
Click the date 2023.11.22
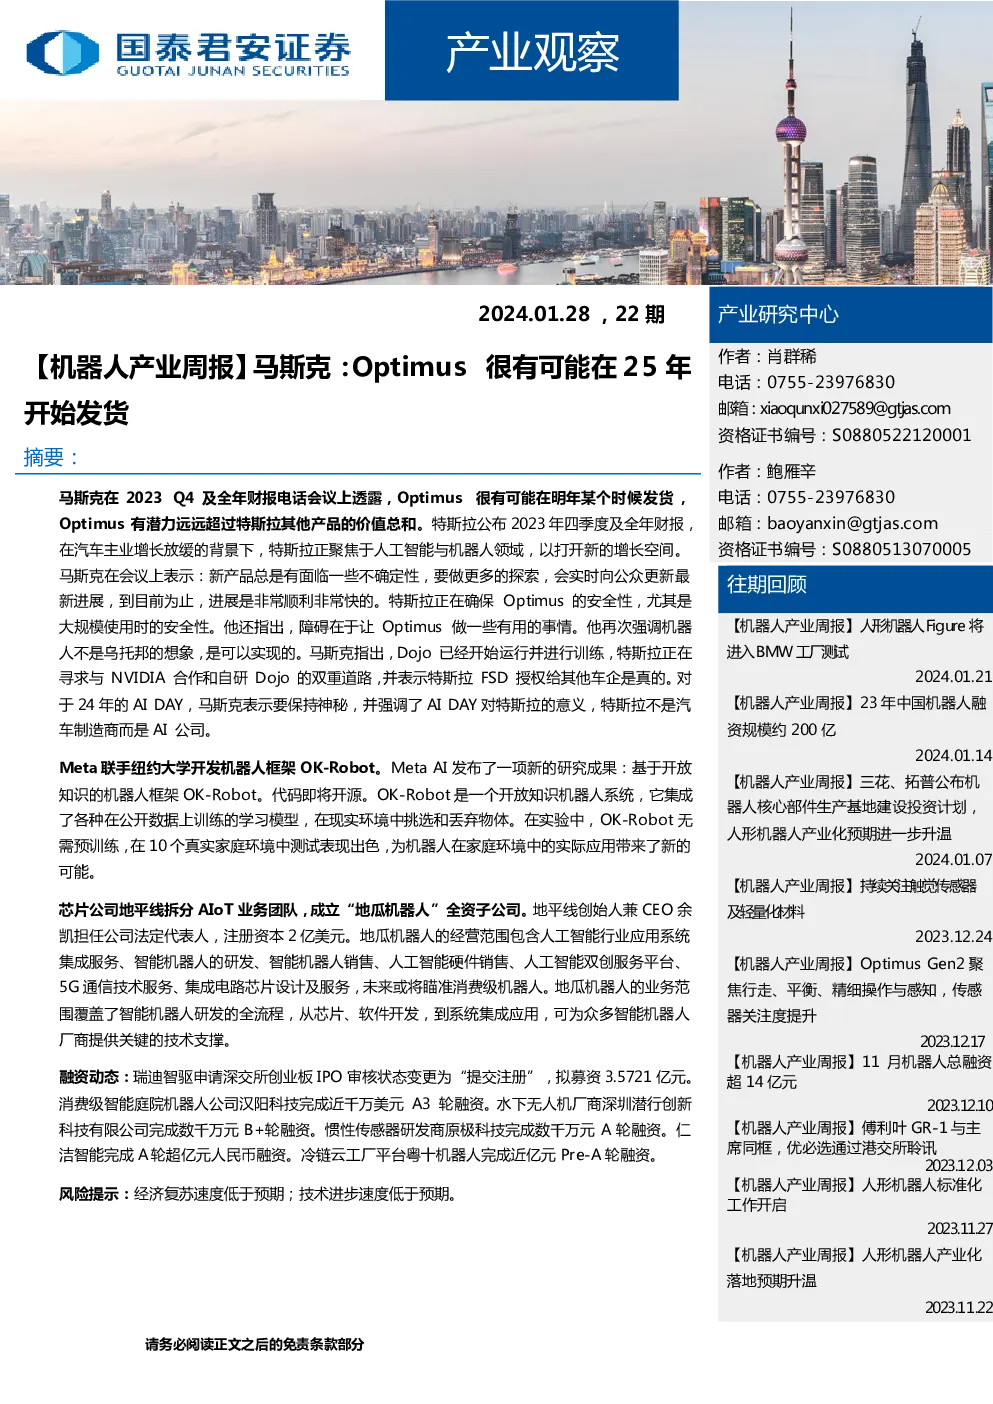click(x=958, y=1308)
